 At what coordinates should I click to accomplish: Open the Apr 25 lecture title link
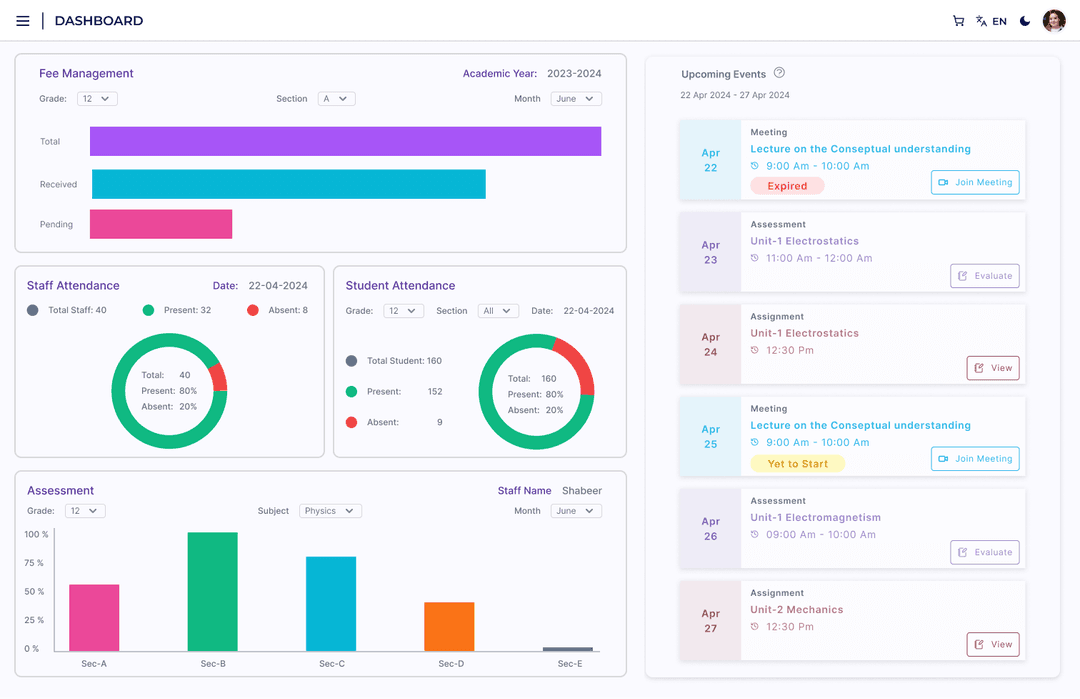click(860, 426)
